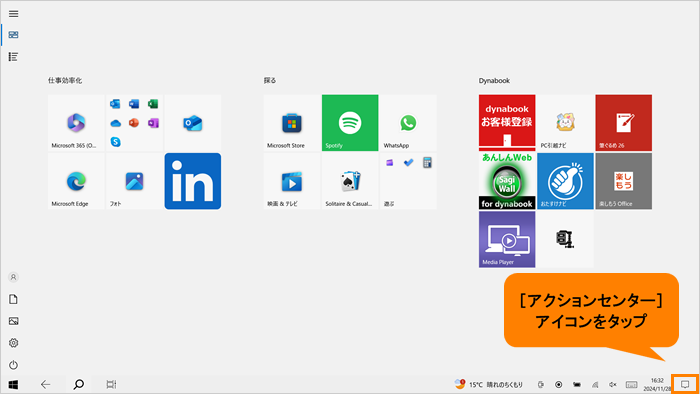The height and width of the screenshot is (394, 700).
Task: Open あんしんWeb Sagi Wall tile
Action: 507,181
